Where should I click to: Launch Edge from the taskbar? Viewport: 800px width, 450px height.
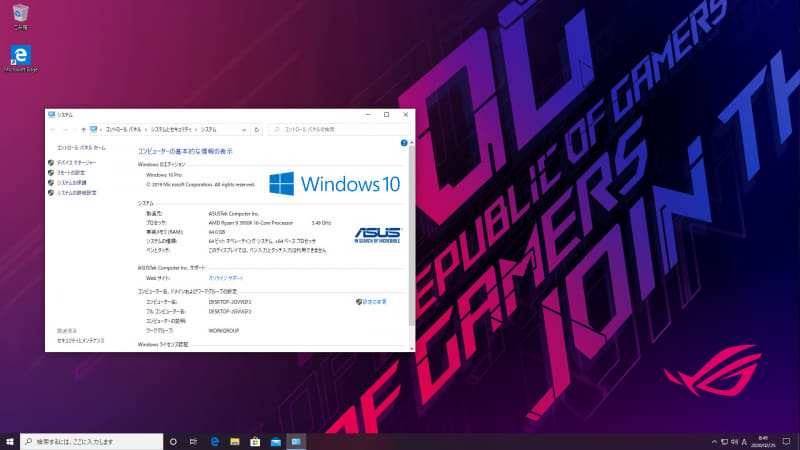tap(215, 441)
